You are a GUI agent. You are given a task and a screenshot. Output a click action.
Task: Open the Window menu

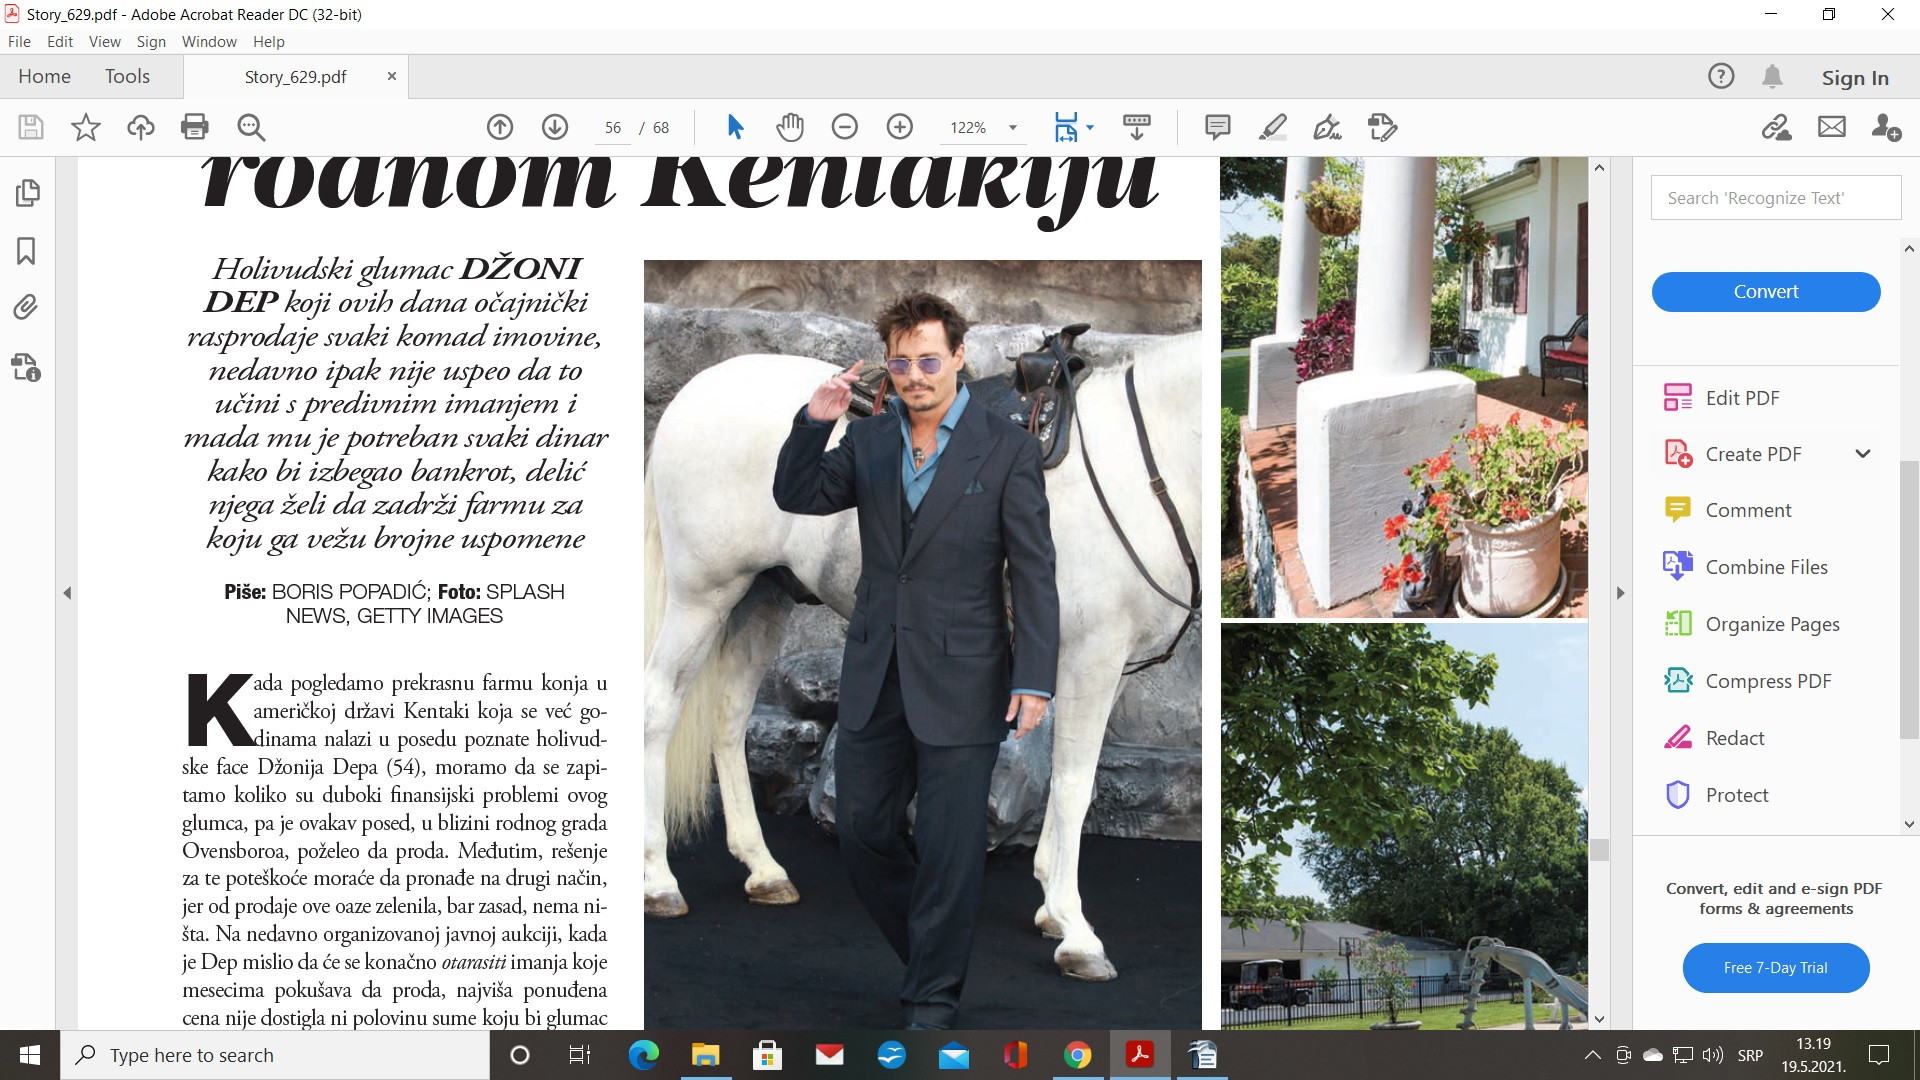click(x=209, y=42)
